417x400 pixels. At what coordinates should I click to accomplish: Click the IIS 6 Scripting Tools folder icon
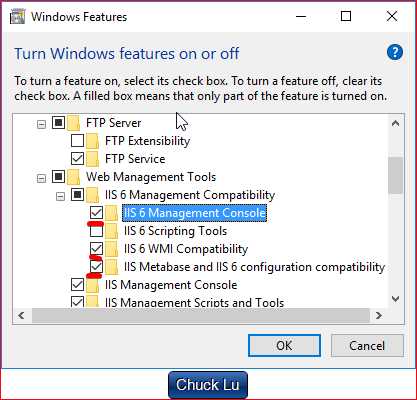tap(111, 231)
